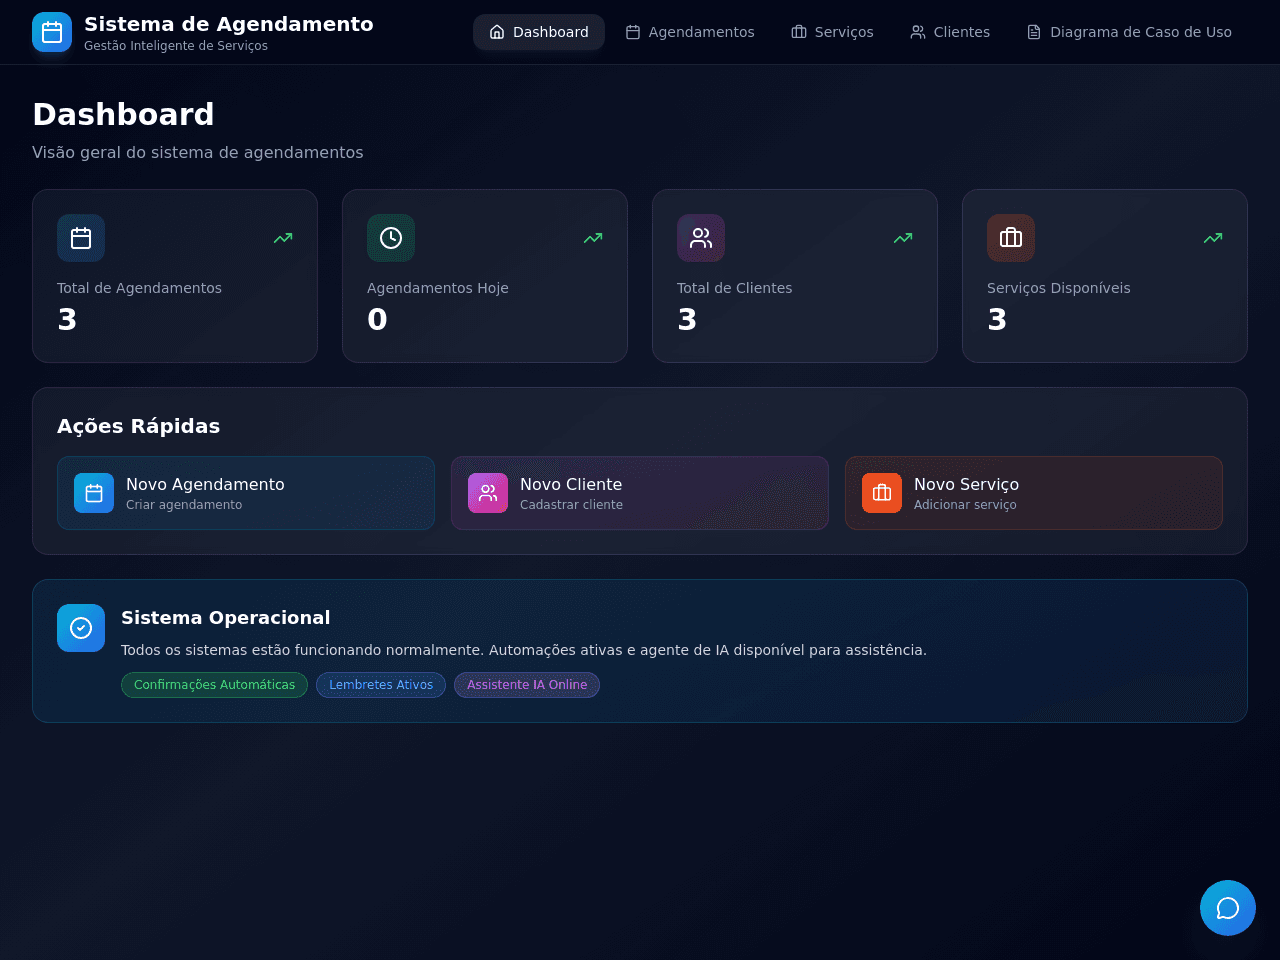The image size is (1280, 960).
Task: View Diagrama de Caso de Uso
Action: click(x=1129, y=32)
